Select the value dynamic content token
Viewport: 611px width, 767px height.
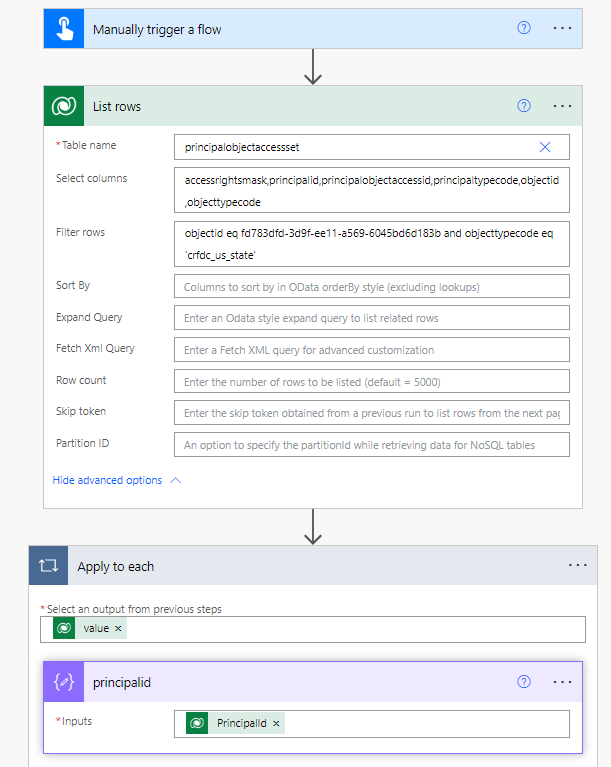pyautogui.click(x=90, y=628)
